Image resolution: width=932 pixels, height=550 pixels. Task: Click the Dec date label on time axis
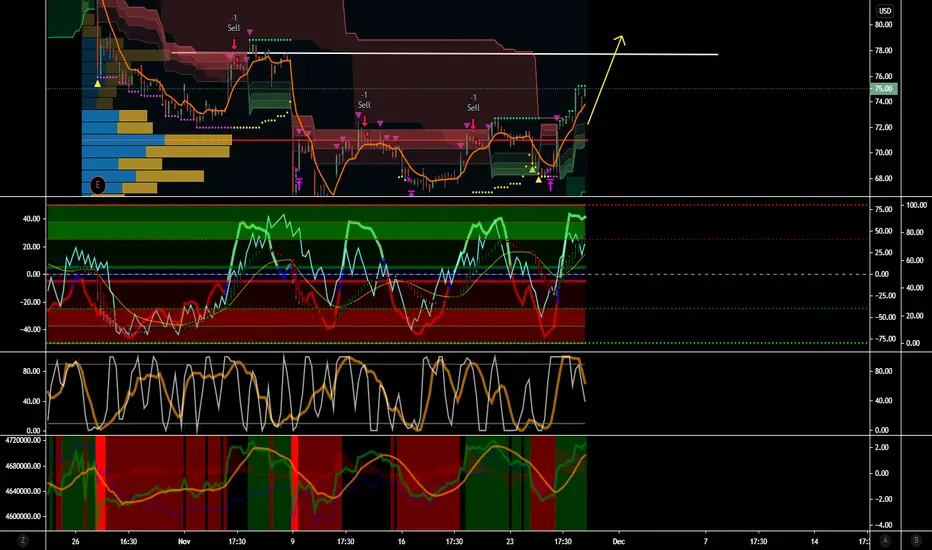pos(619,541)
